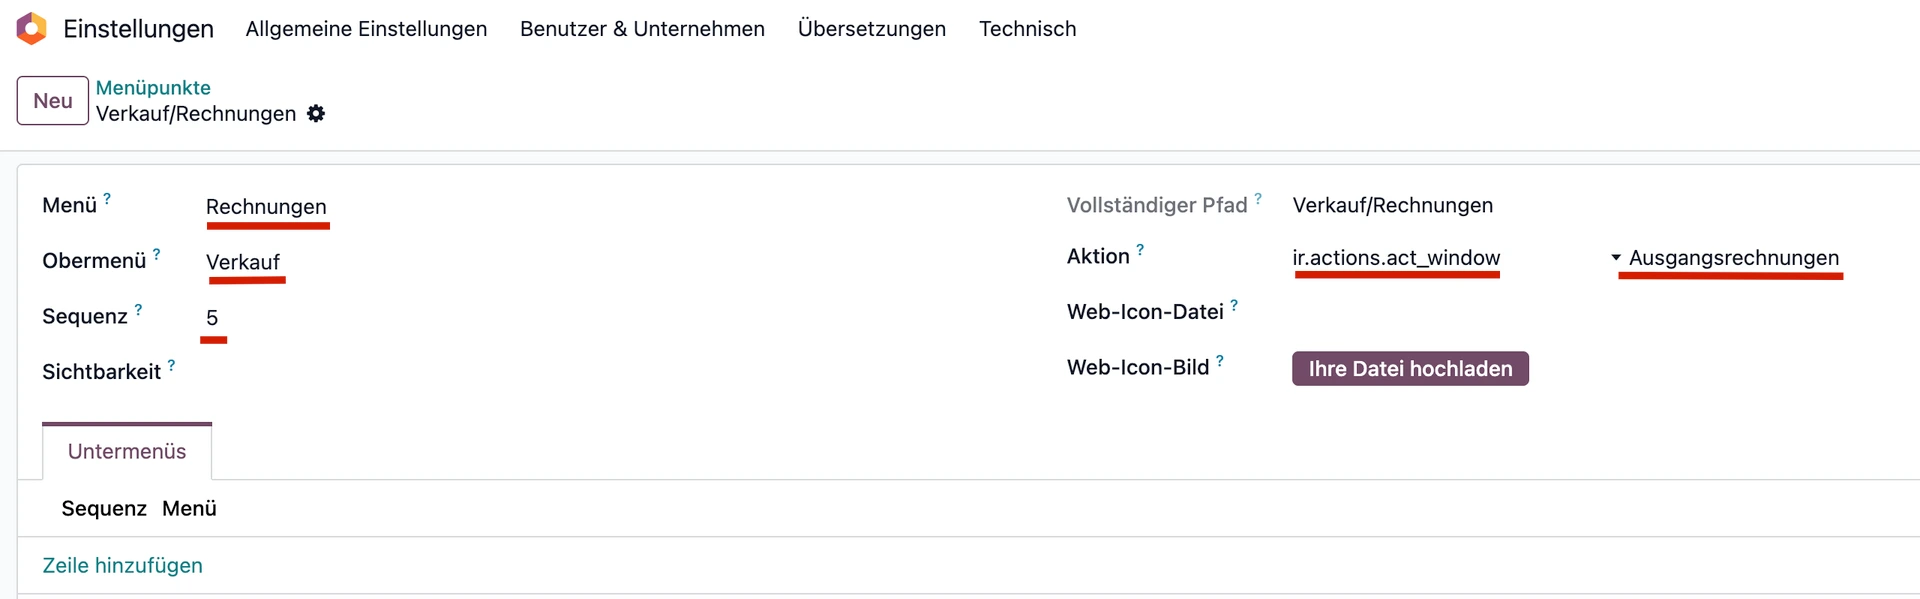The height and width of the screenshot is (599, 1920).
Task: Open the Allgemeine Einstellungen menu
Action: click(x=366, y=29)
